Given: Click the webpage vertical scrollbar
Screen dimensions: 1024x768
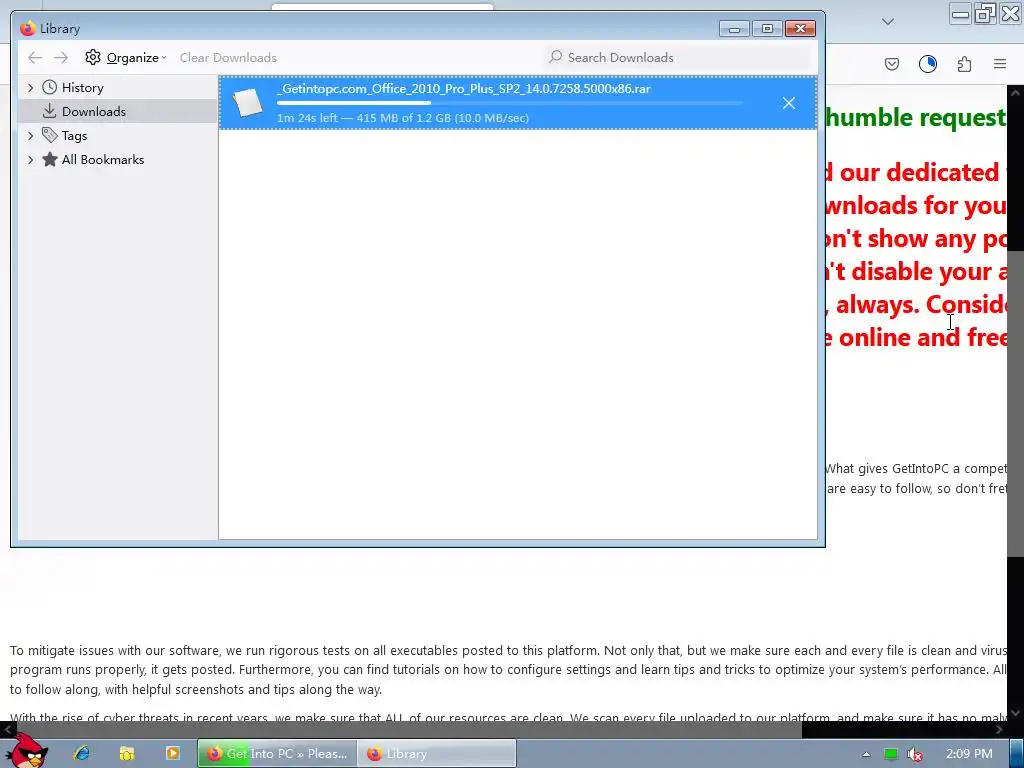Looking at the screenshot, I should pyautogui.click(x=1016, y=404).
